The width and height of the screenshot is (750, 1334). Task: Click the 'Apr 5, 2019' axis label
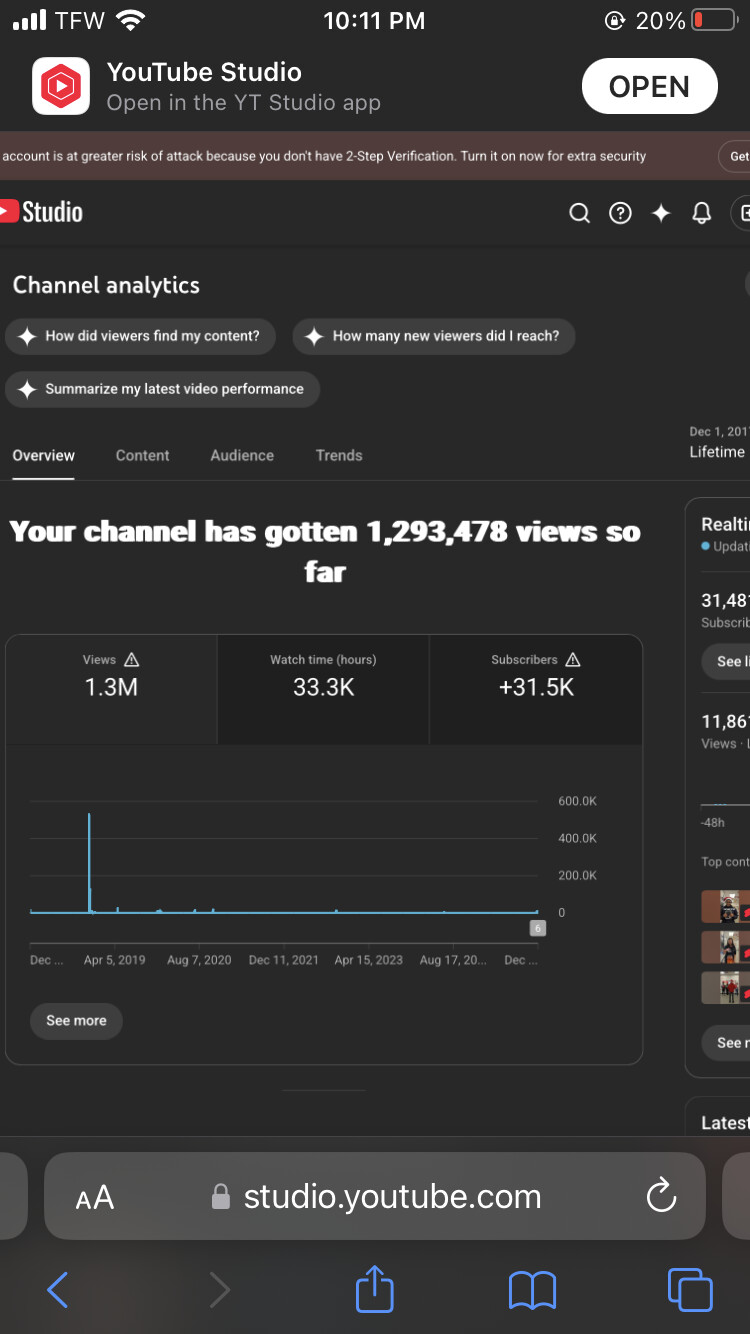(115, 960)
